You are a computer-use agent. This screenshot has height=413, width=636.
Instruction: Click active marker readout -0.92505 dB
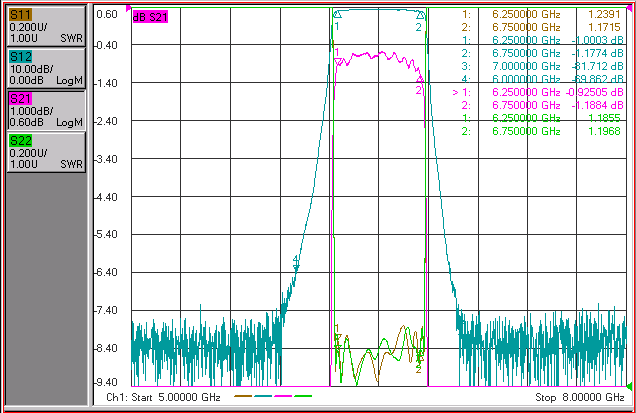[x=594, y=92]
